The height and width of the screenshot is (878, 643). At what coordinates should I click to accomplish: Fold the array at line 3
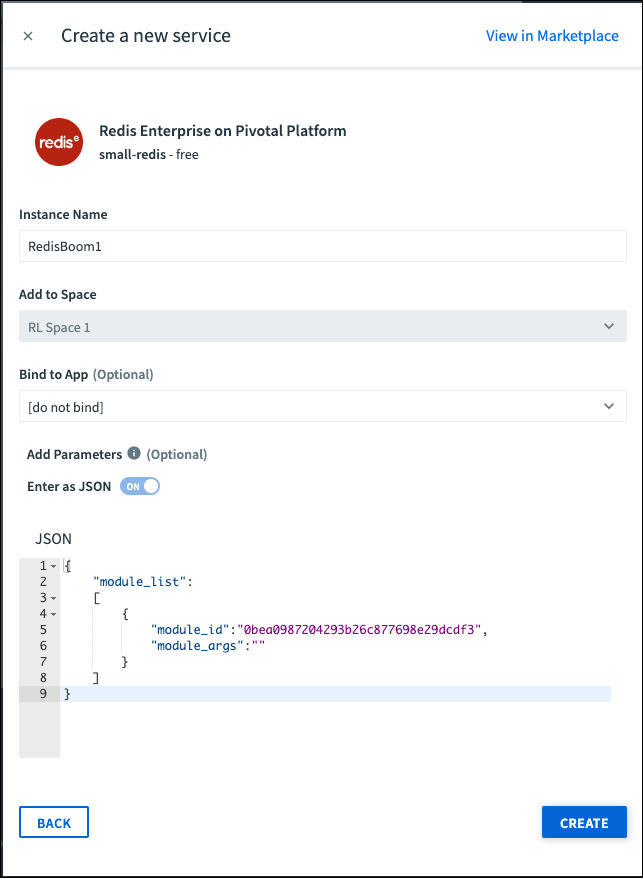coord(53,598)
